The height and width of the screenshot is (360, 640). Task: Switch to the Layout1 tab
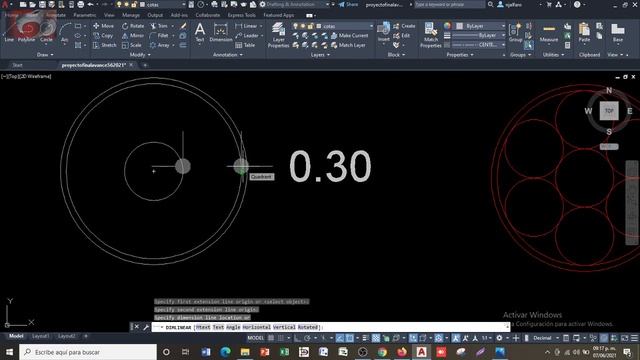point(40,336)
